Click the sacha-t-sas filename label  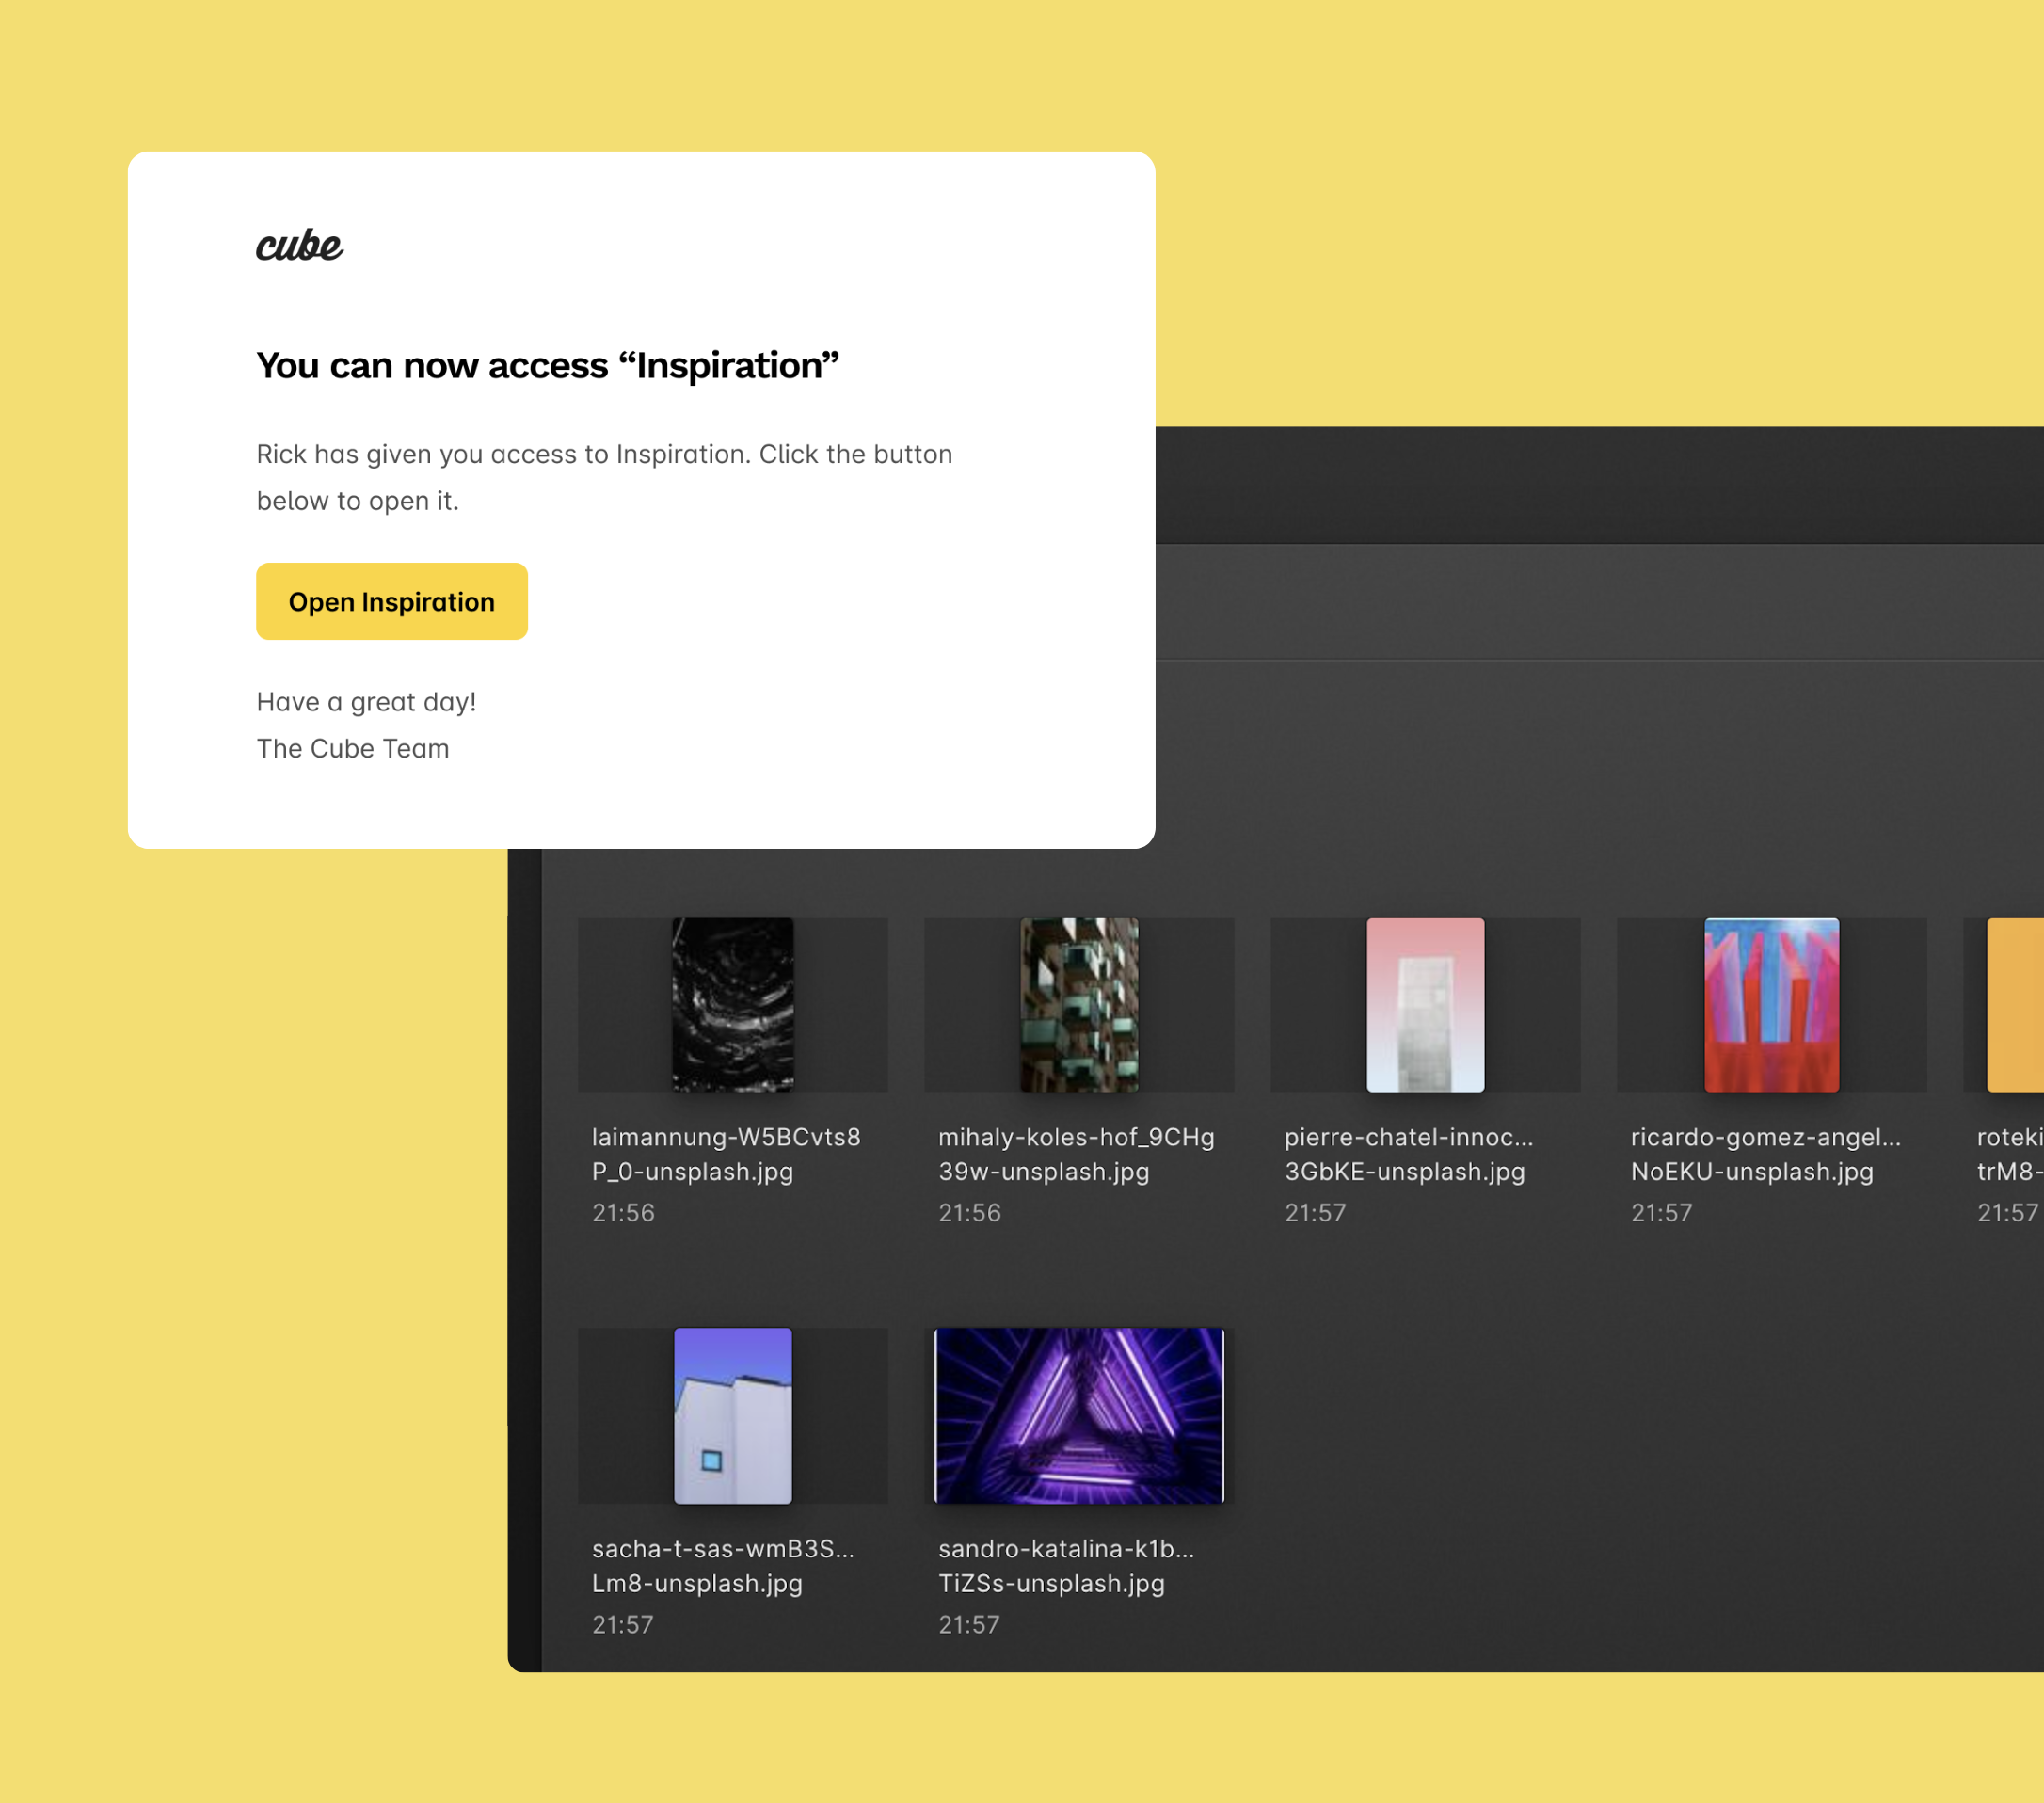pos(722,1565)
